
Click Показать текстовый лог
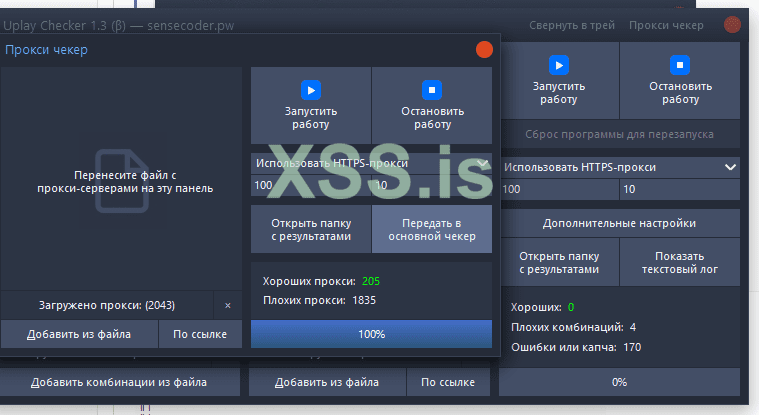tap(680, 262)
